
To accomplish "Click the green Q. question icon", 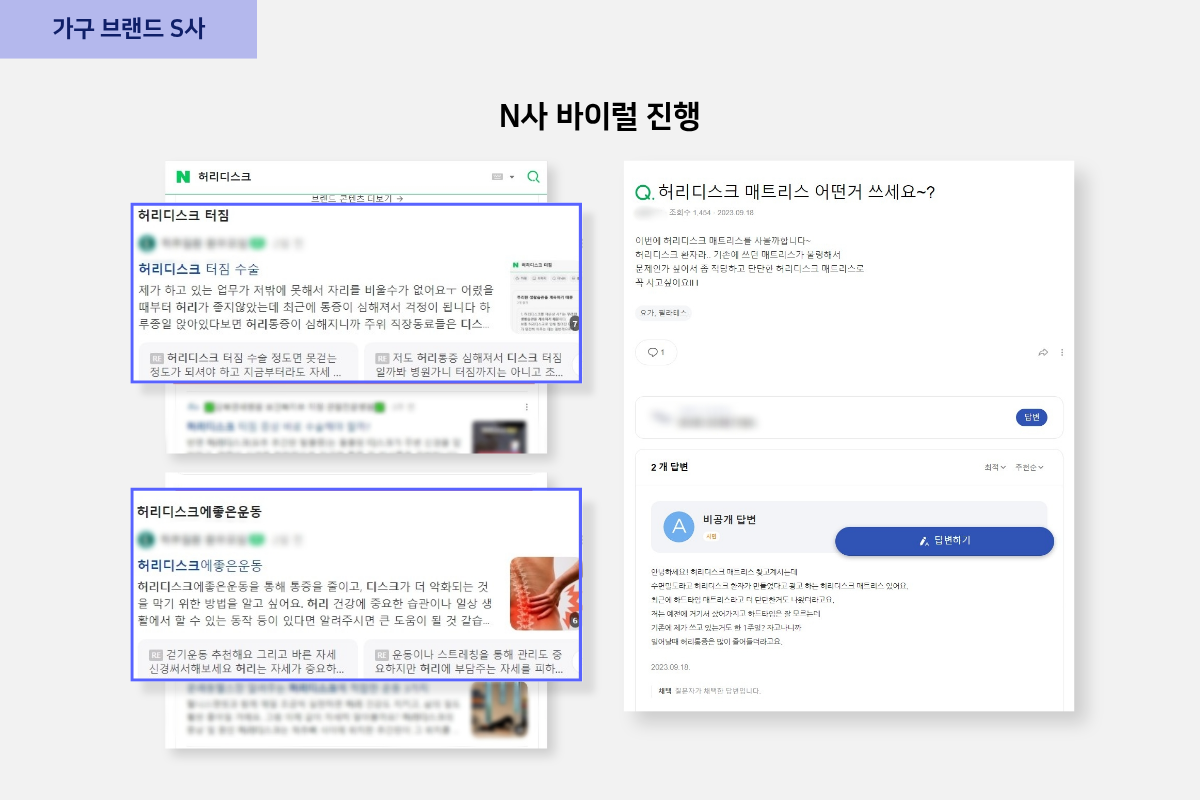I will tap(645, 192).
